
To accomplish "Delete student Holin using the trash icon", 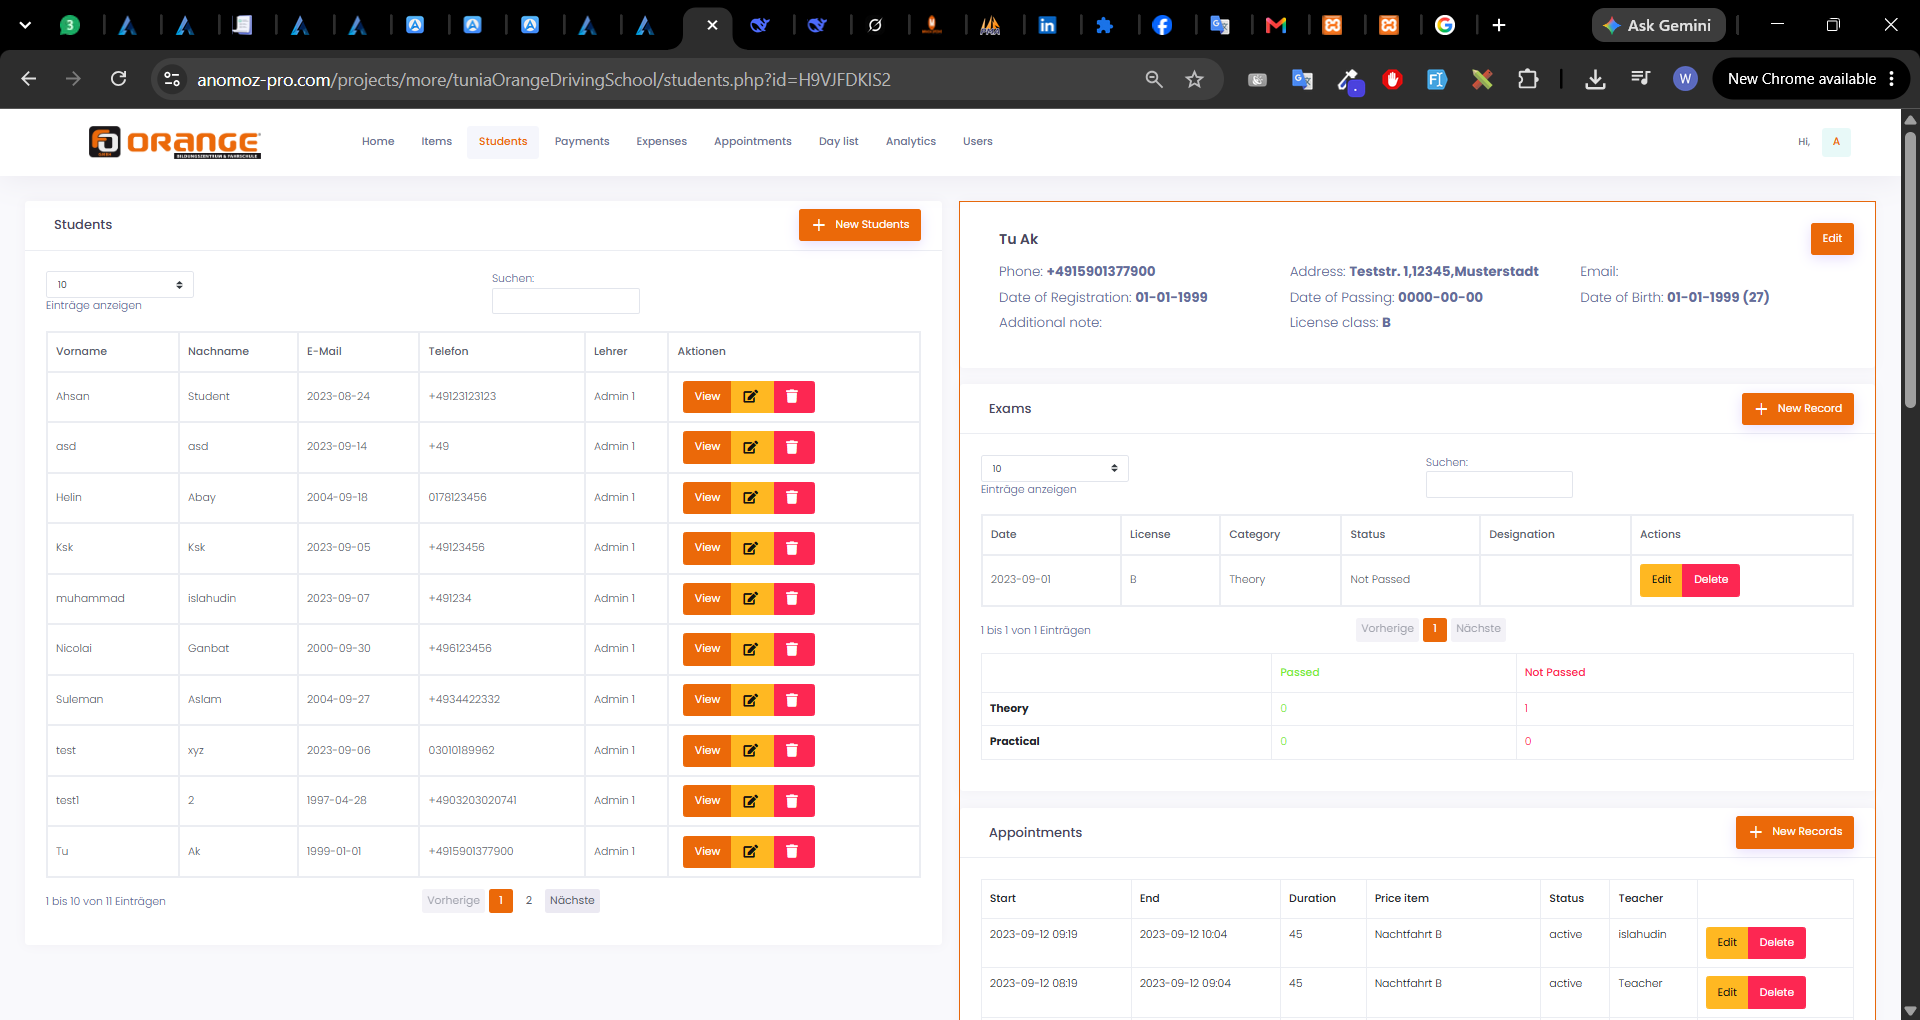I will (x=793, y=498).
